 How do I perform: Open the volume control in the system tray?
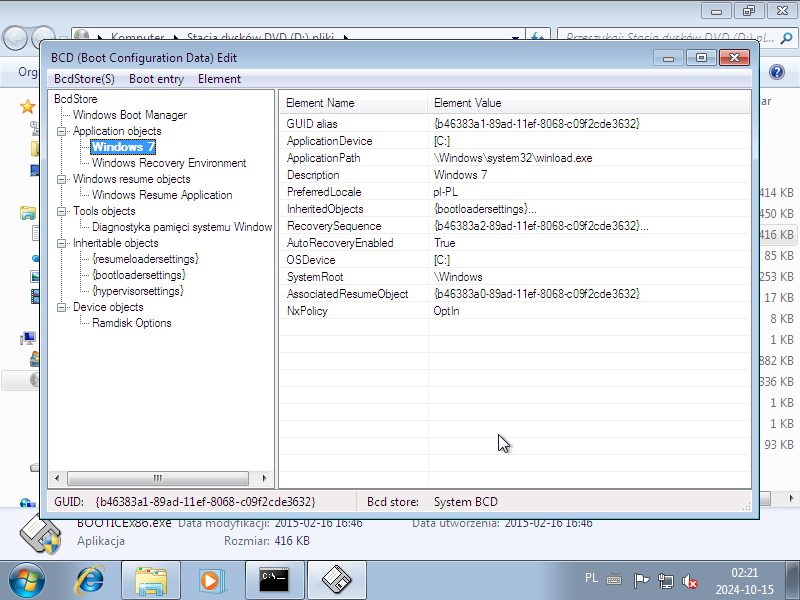click(690, 580)
